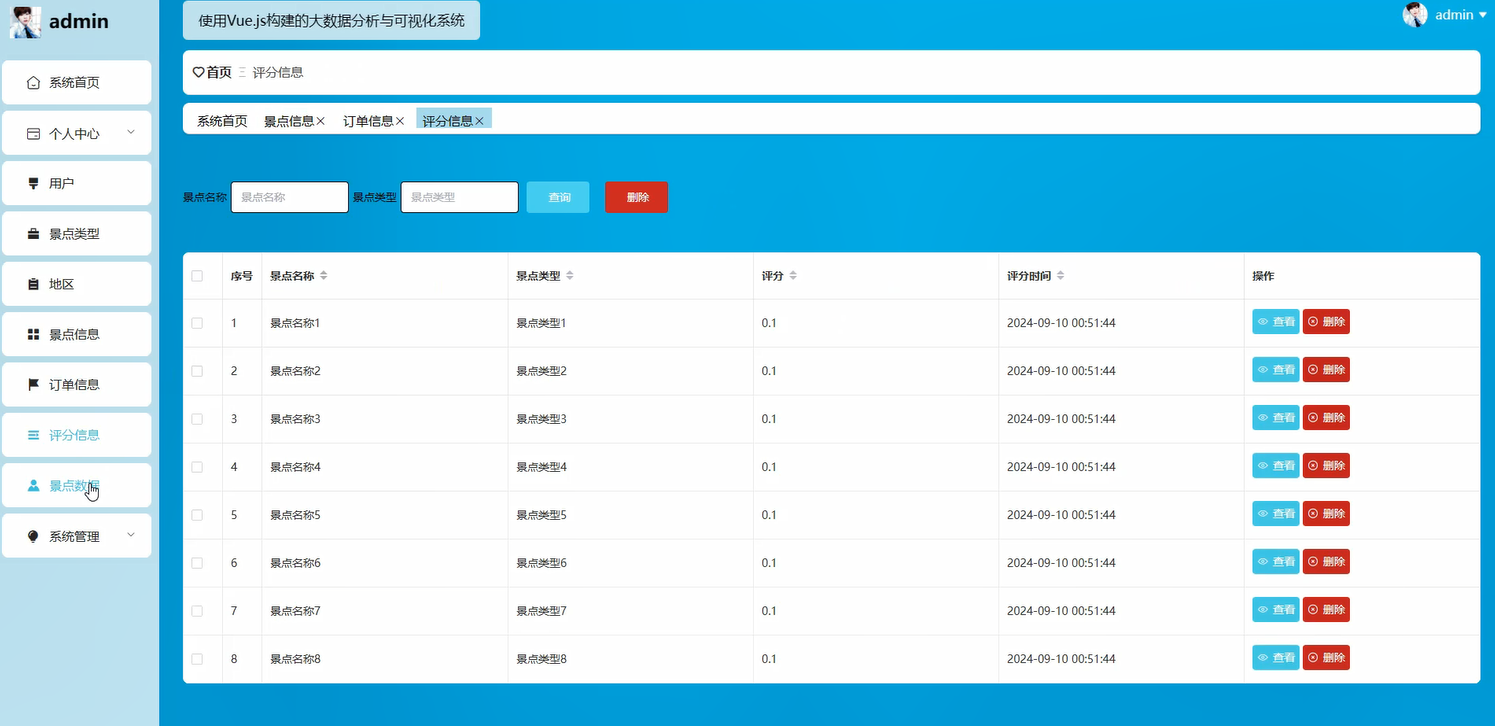
Task: Tick the checkbox for row 景点名称3
Action: (197, 419)
